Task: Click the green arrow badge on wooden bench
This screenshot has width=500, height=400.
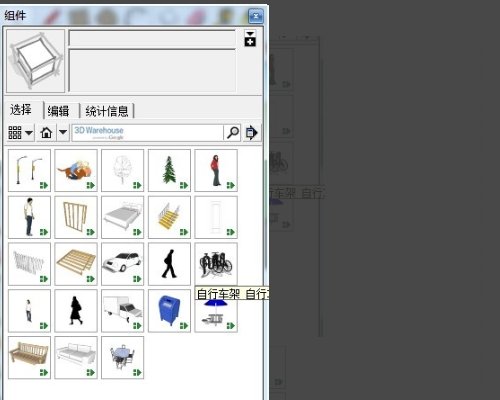Action: pos(44,372)
